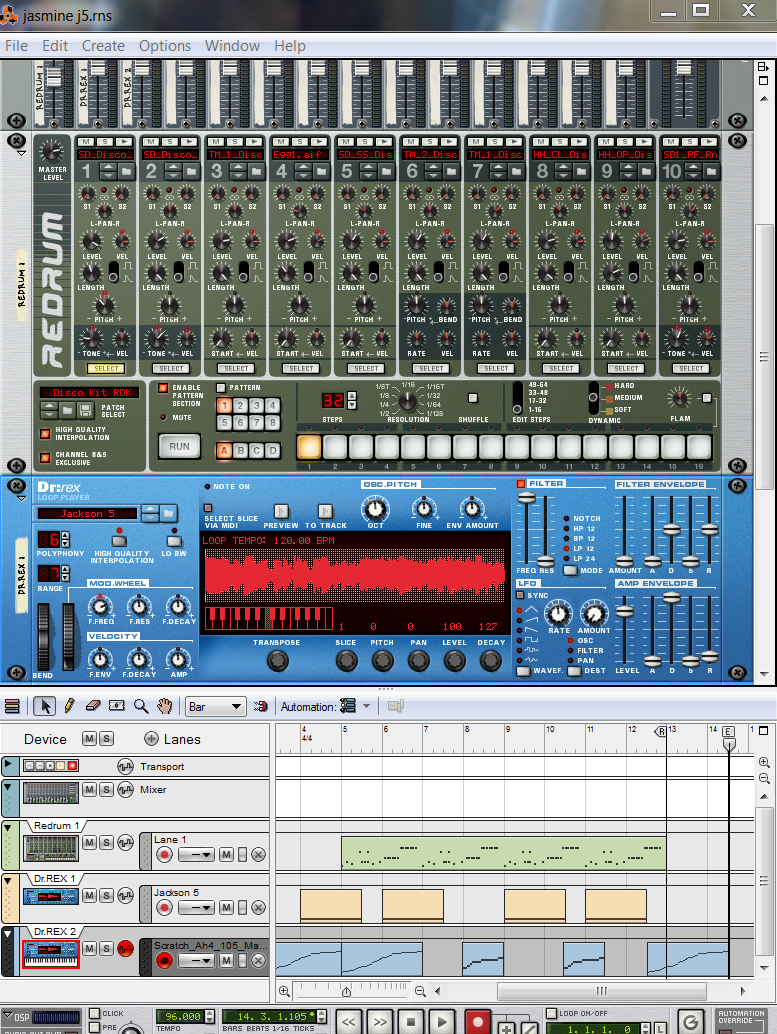Load sample for Redrum channel 1 folder icon
This screenshot has height=1034, width=777.
pos(126,171)
